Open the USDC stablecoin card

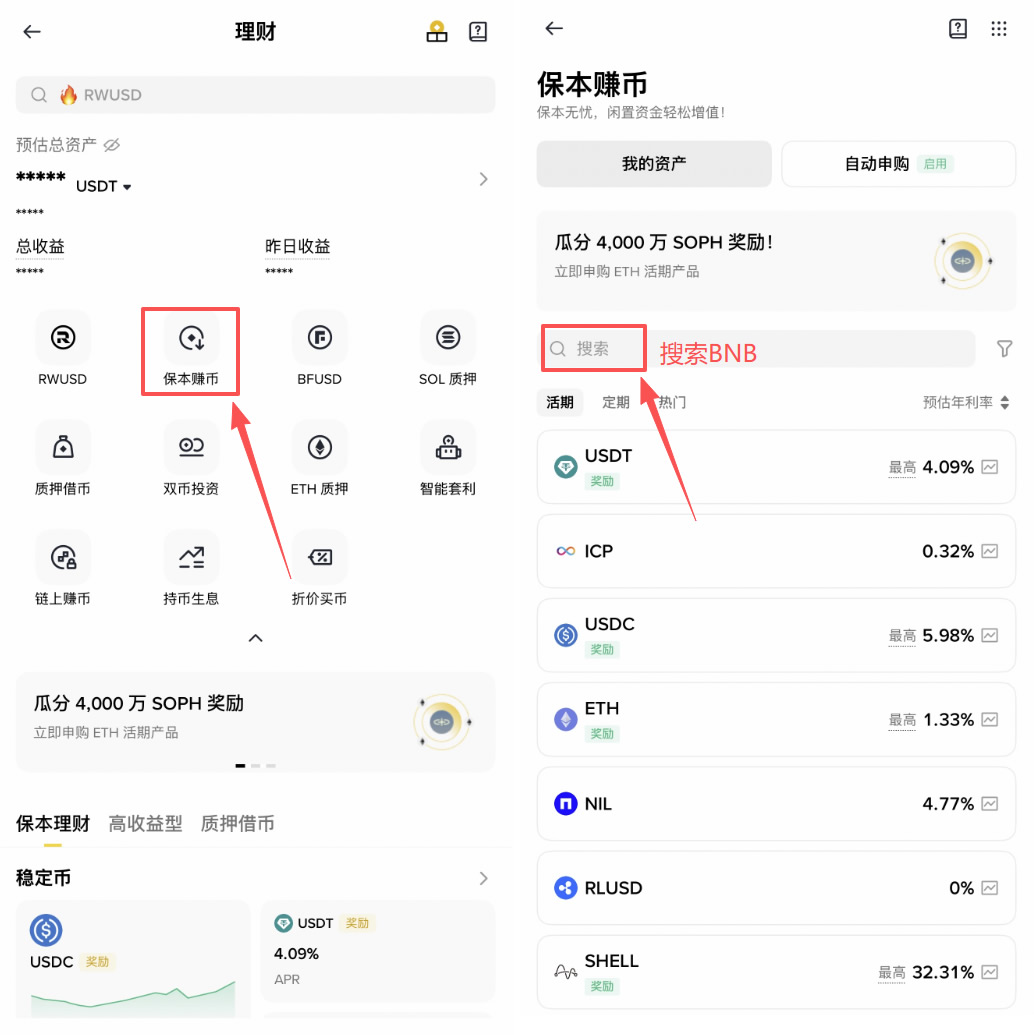tap(133, 959)
